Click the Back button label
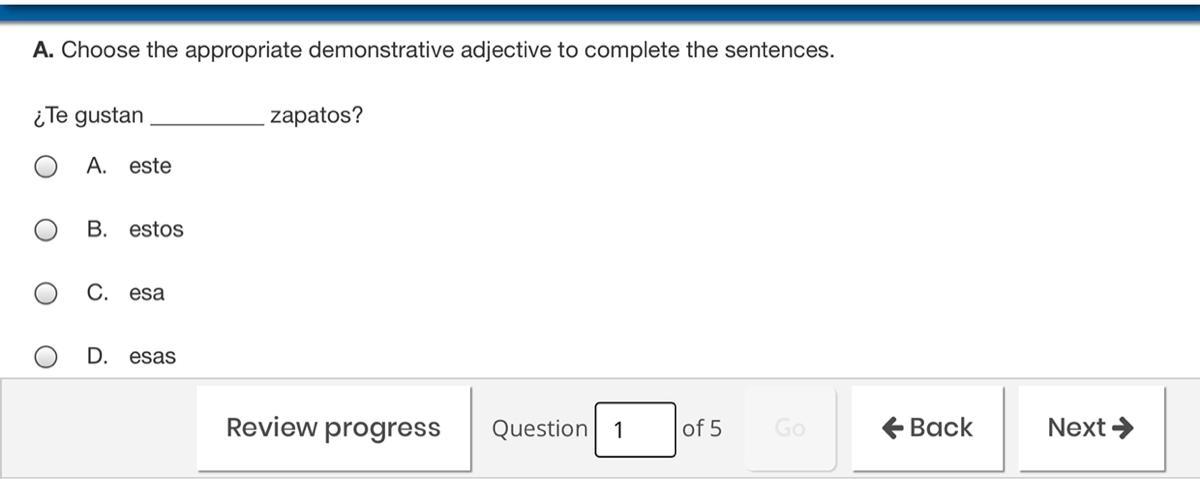This screenshot has width=1200, height=479. (x=940, y=428)
